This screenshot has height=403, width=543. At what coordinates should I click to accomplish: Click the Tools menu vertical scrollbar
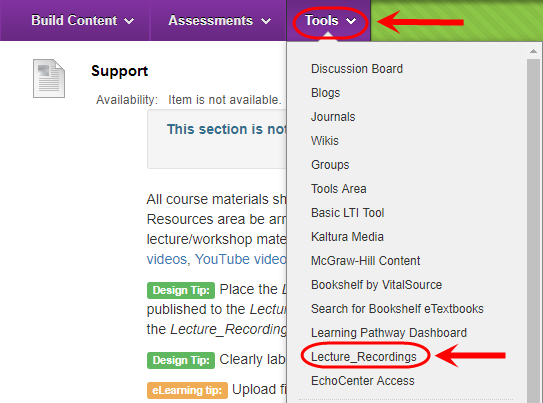tap(533, 230)
